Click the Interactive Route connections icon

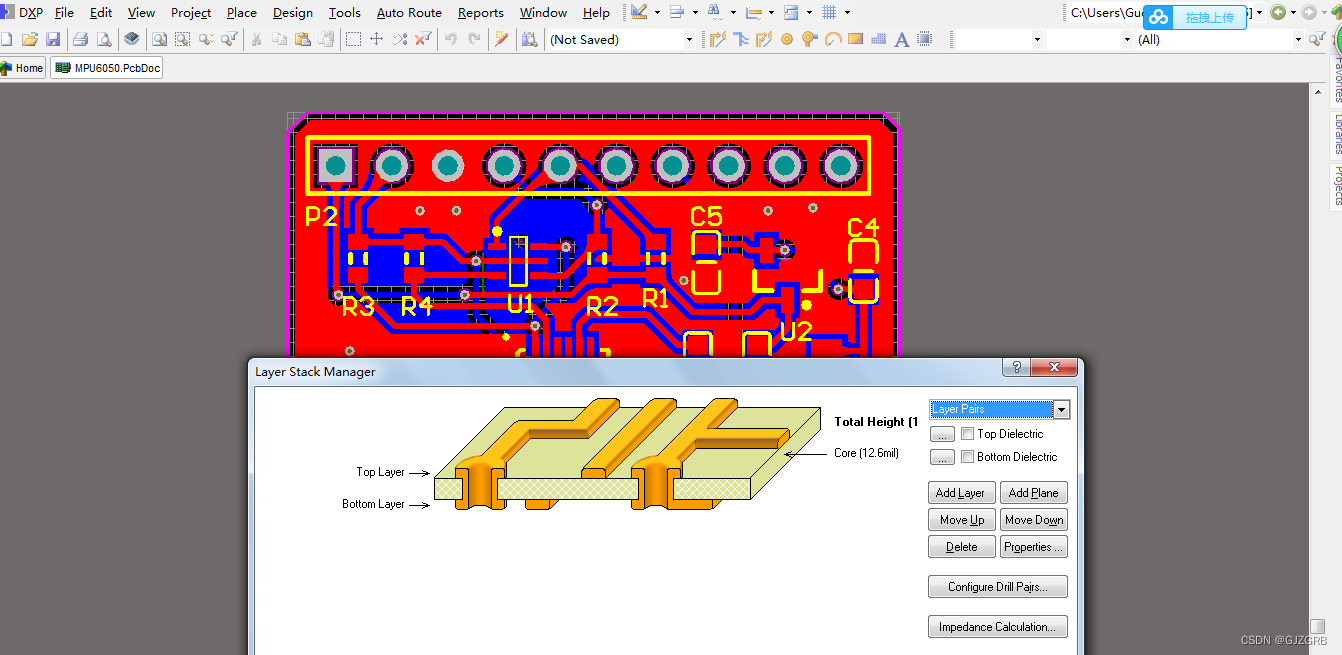point(717,39)
